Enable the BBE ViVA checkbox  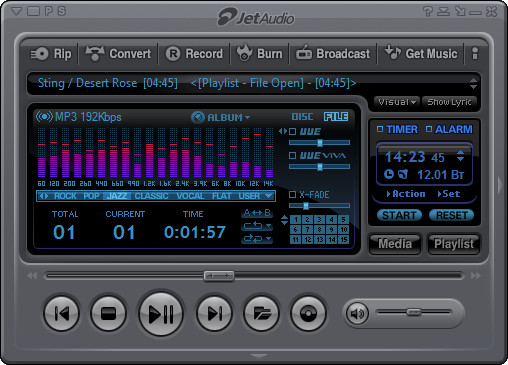coord(292,155)
